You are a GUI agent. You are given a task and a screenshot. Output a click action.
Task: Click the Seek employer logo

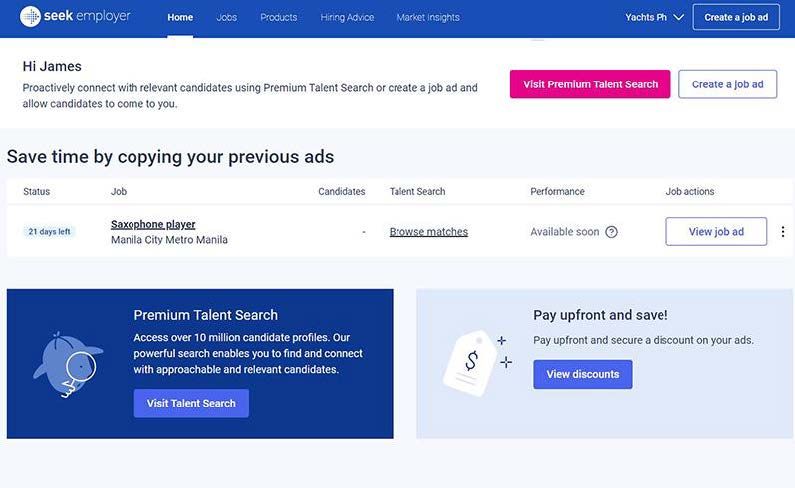click(x=75, y=17)
